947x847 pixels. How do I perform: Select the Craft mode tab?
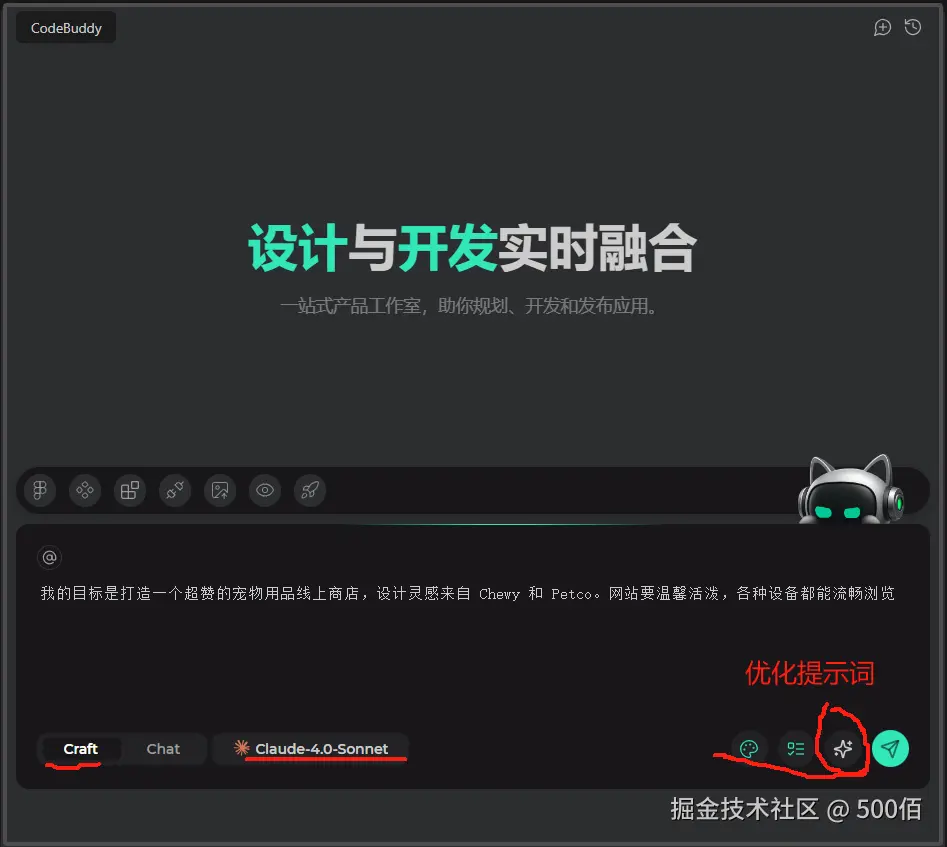pos(80,748)
